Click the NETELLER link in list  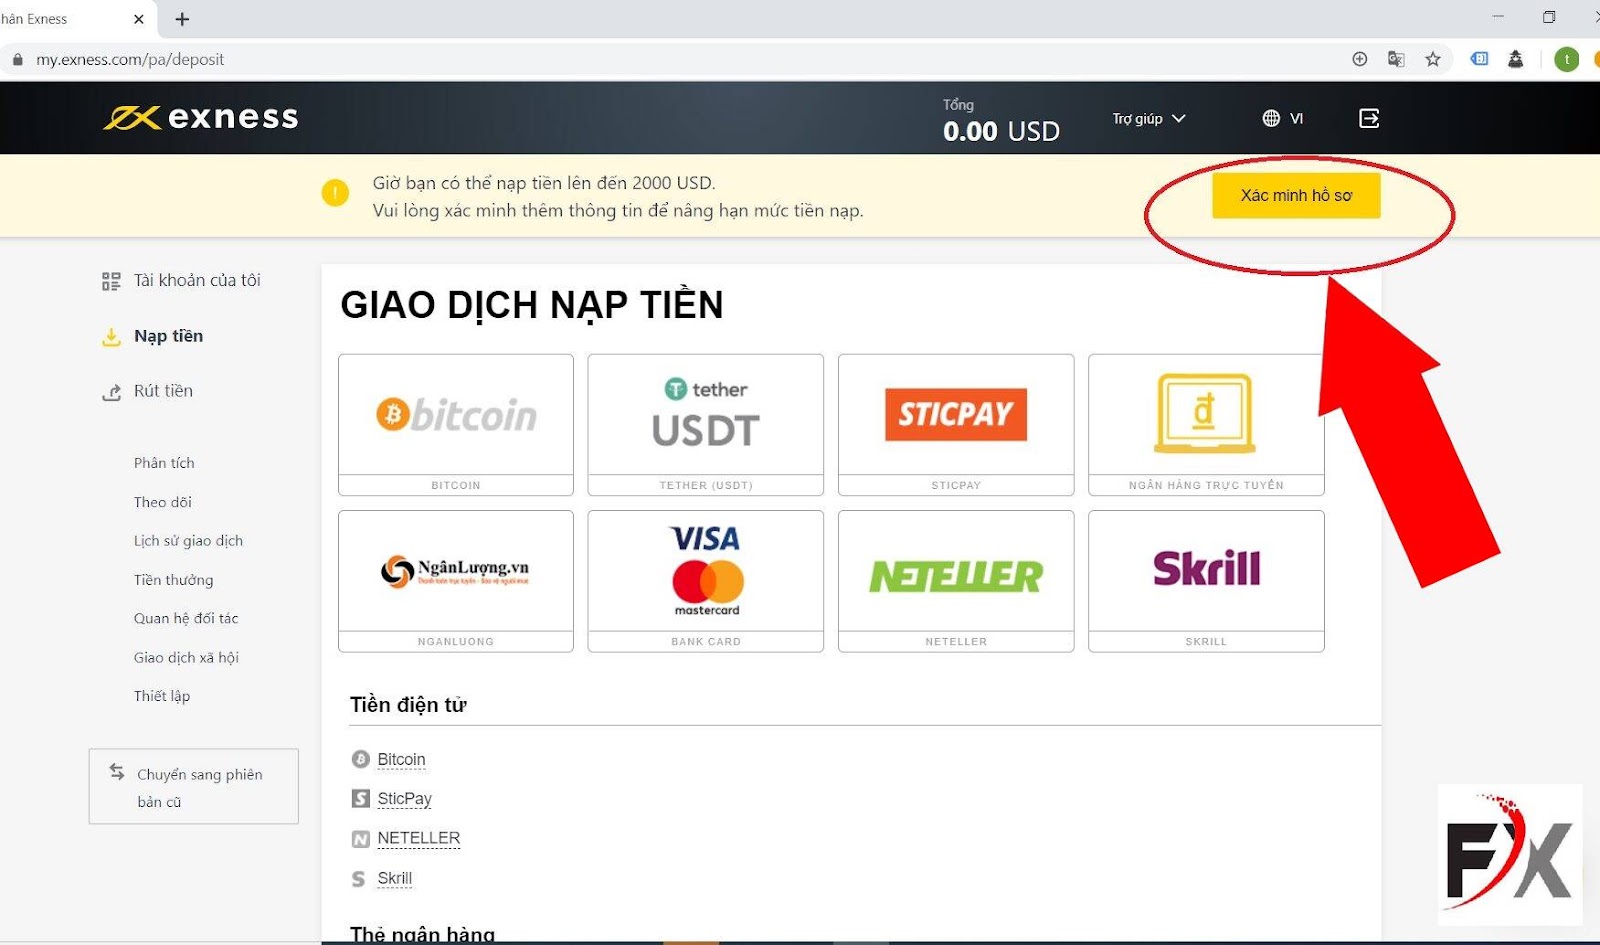pyautogui.click(x=419, y=838)
